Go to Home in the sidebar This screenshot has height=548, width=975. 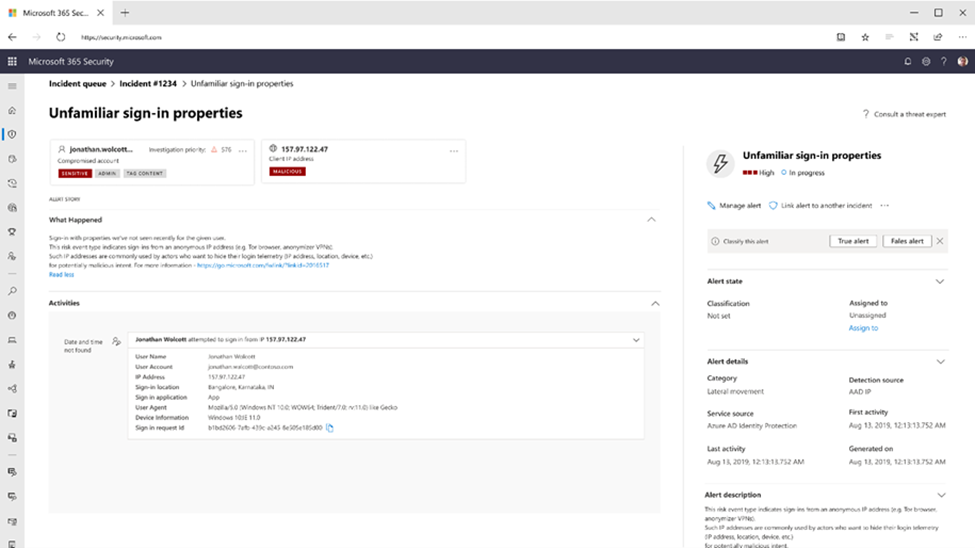tap(12, 110)
